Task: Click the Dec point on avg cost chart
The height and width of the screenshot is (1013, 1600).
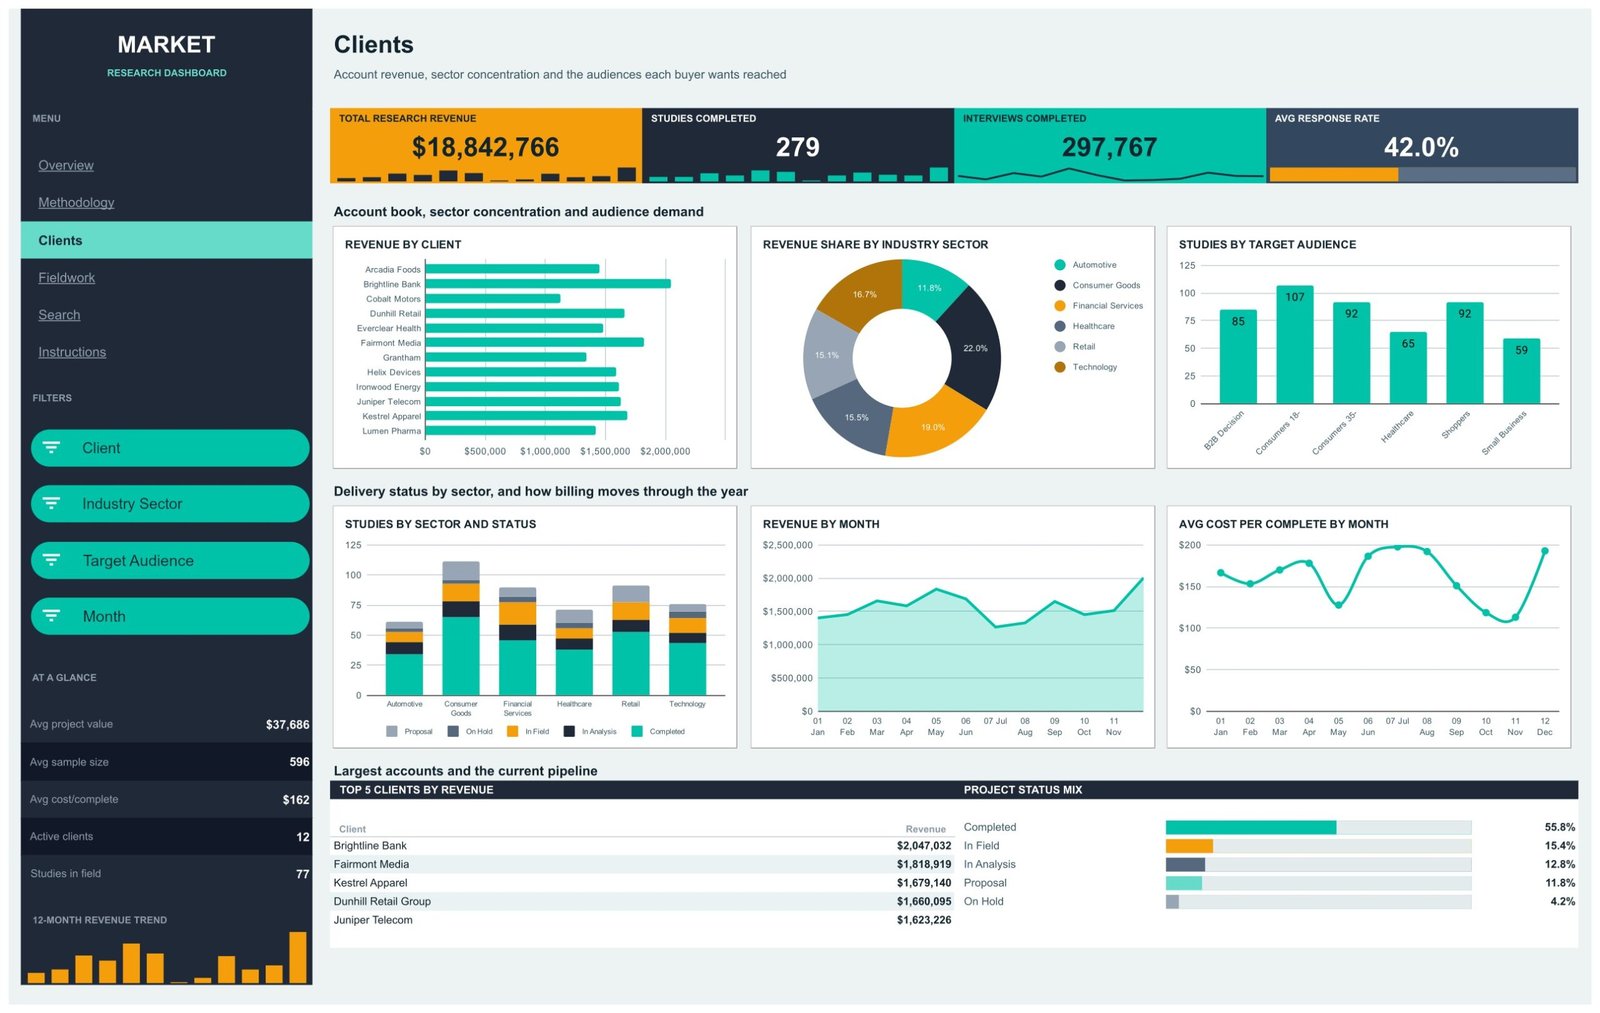Action: coord(1545,551)
